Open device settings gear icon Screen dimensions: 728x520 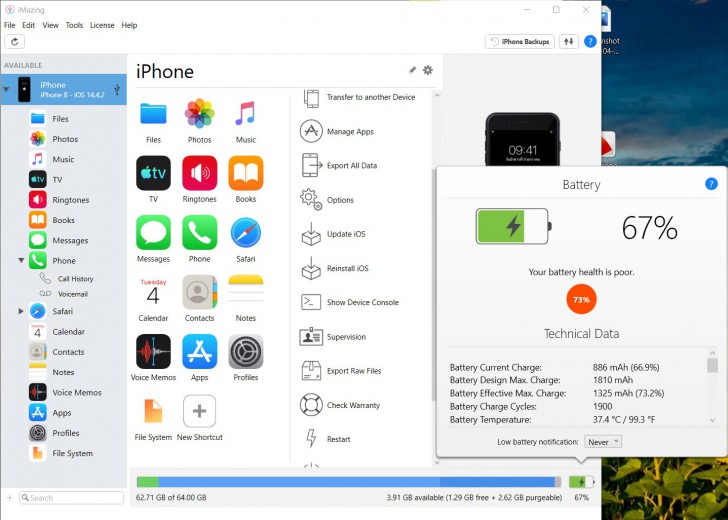[x=428, y=70]
